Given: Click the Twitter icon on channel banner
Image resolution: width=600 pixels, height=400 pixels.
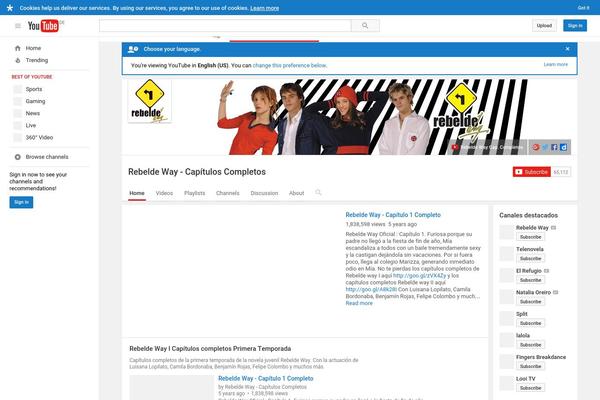Looking at the screenshot, I should point(545,147).
